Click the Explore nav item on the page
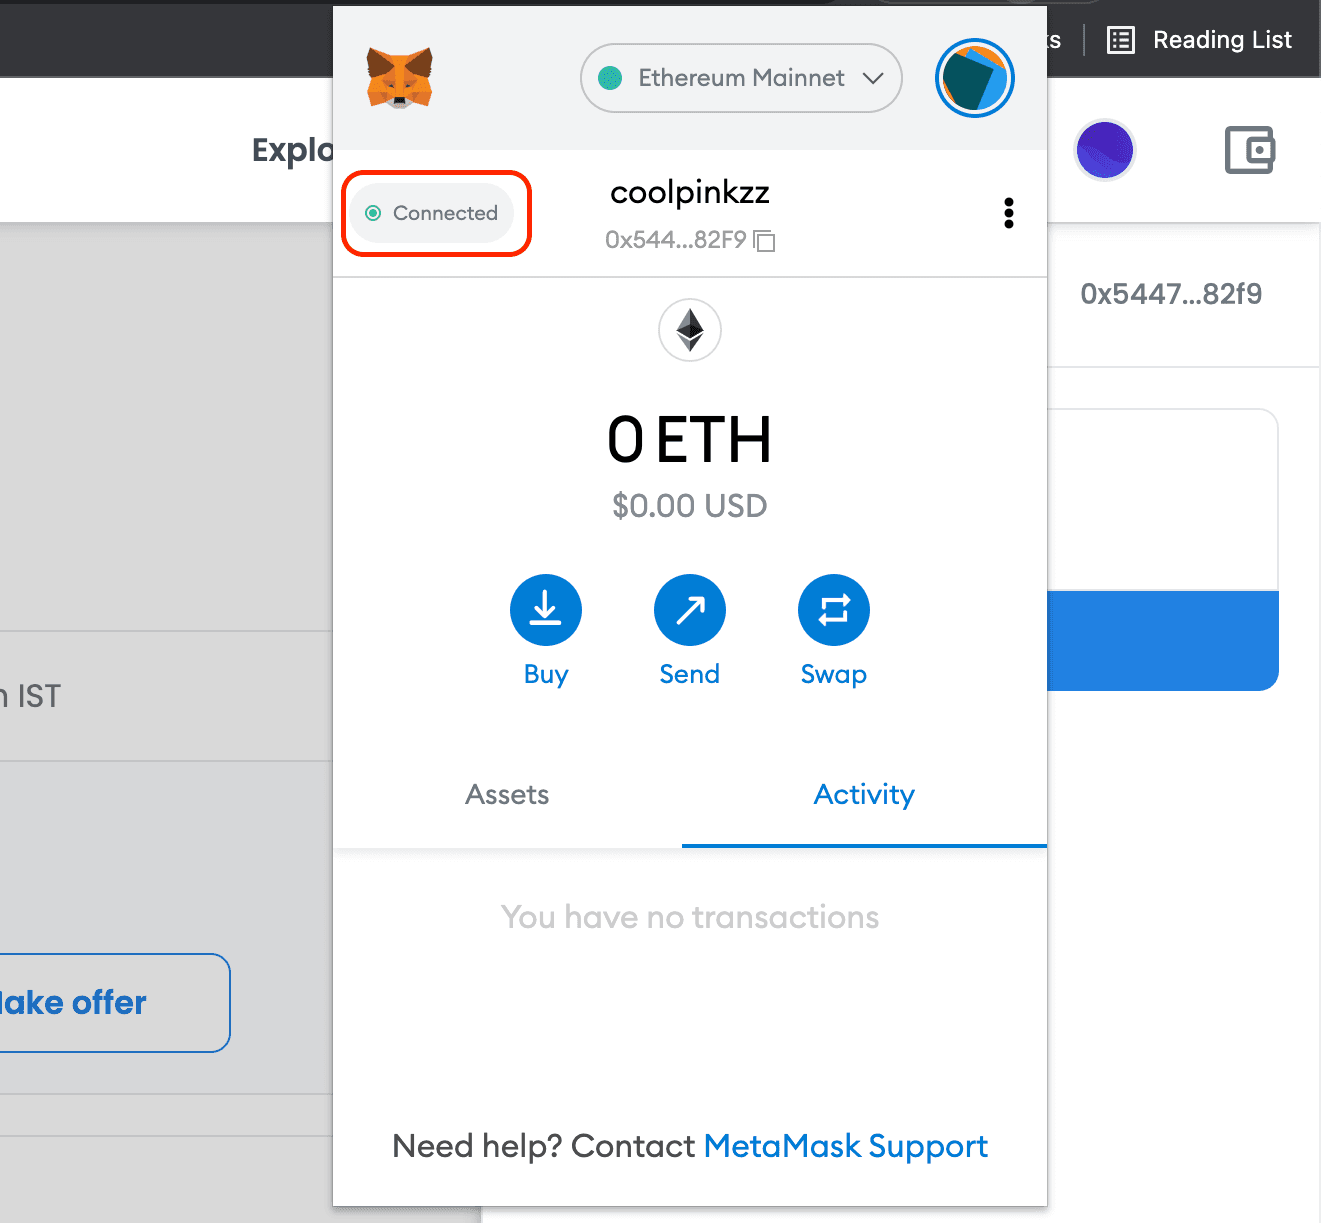 [292, 150]
